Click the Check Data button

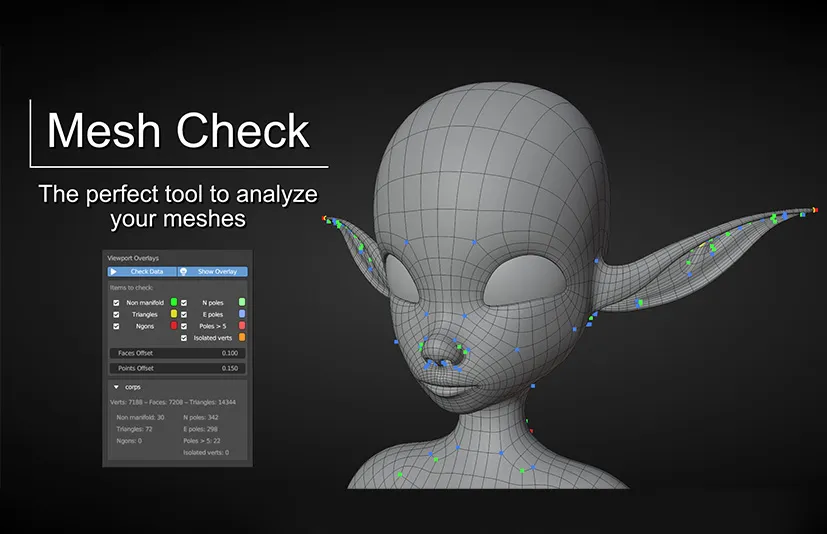click(146, 271)
